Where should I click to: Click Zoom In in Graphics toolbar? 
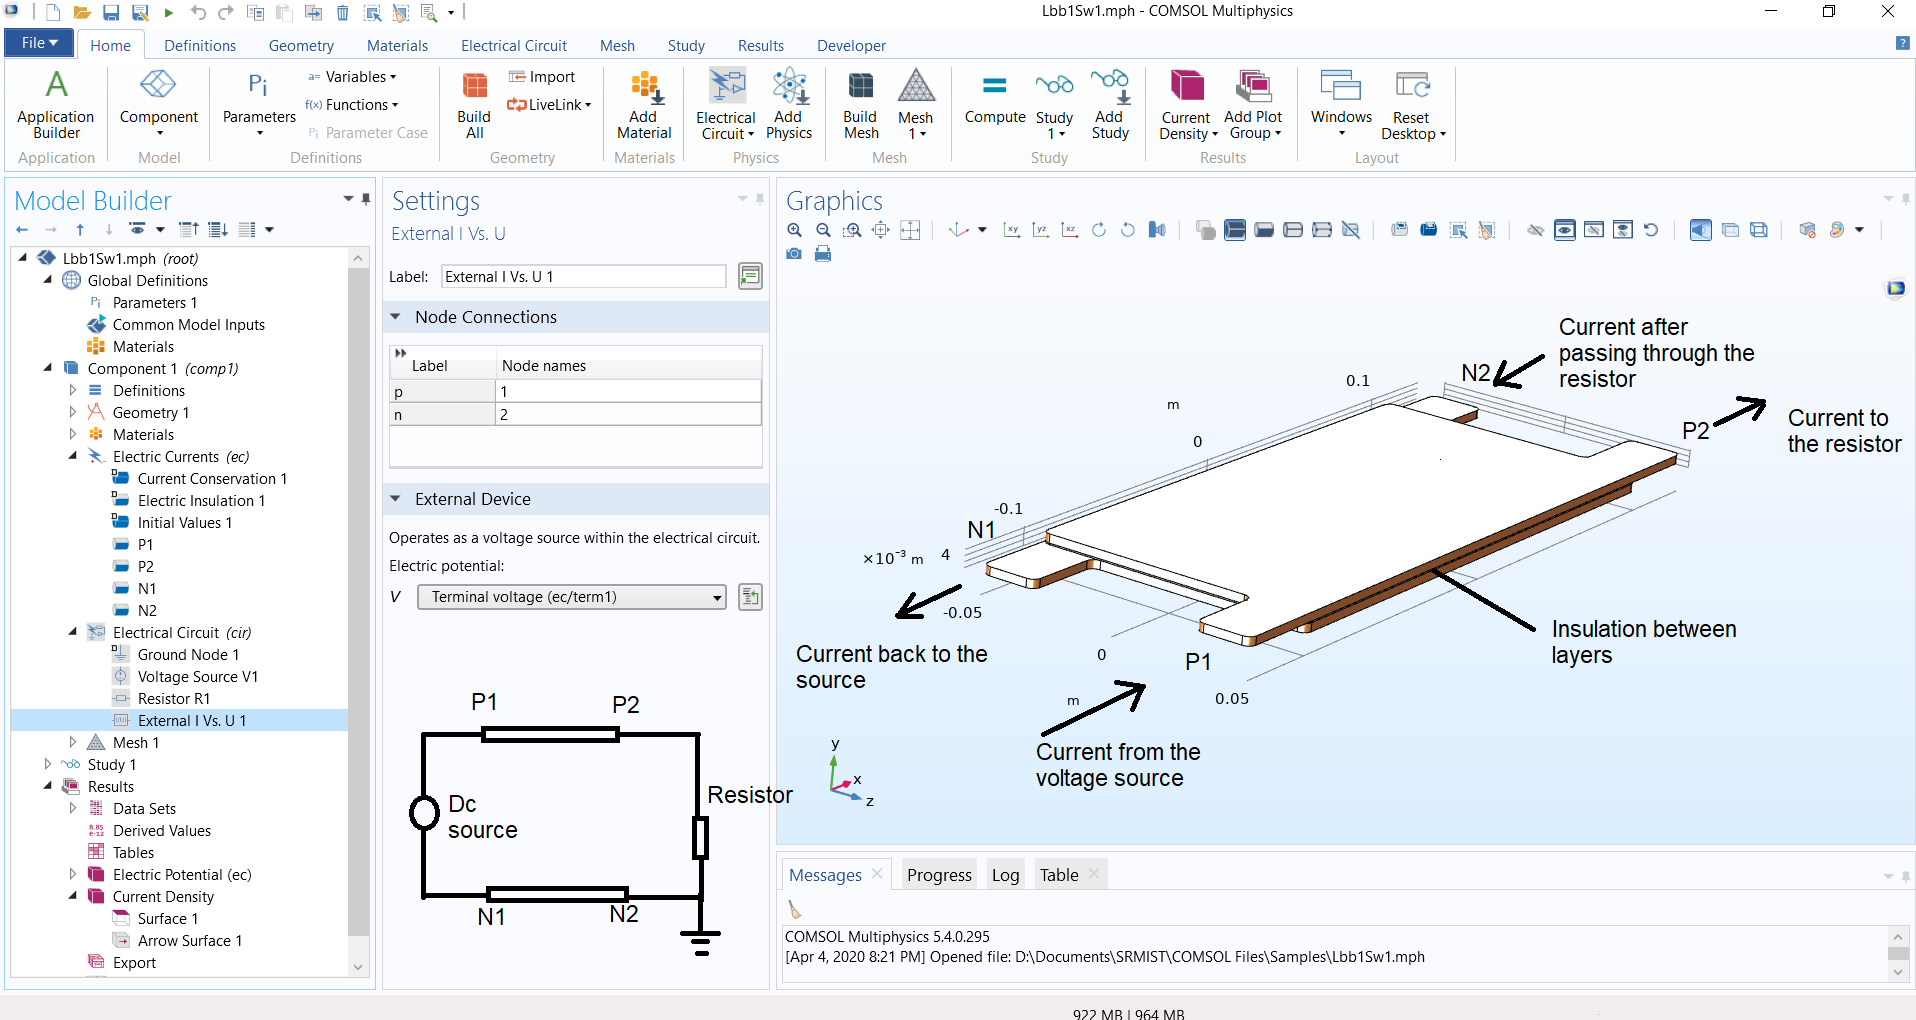pyautogui.click(x=794, y=230)
